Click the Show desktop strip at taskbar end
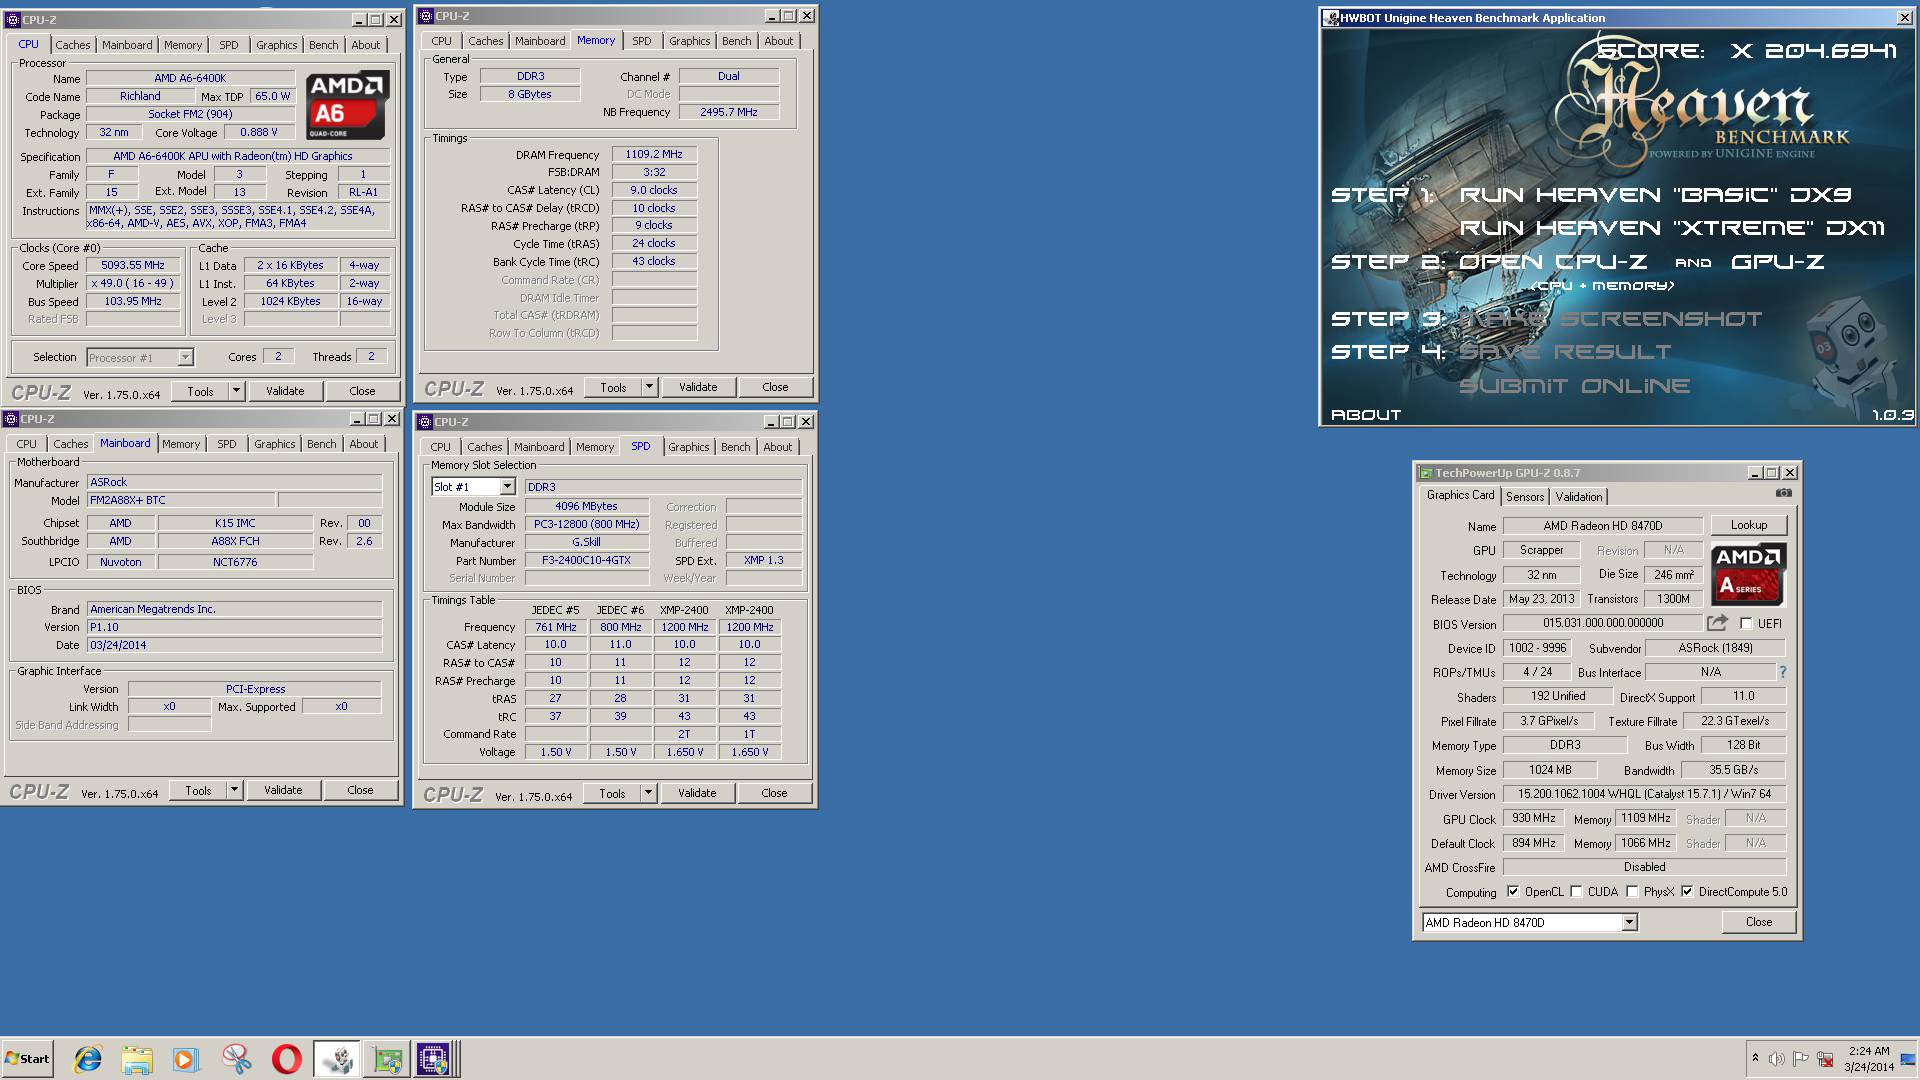The image size is (1920, 1080). click(1908, 1059)
